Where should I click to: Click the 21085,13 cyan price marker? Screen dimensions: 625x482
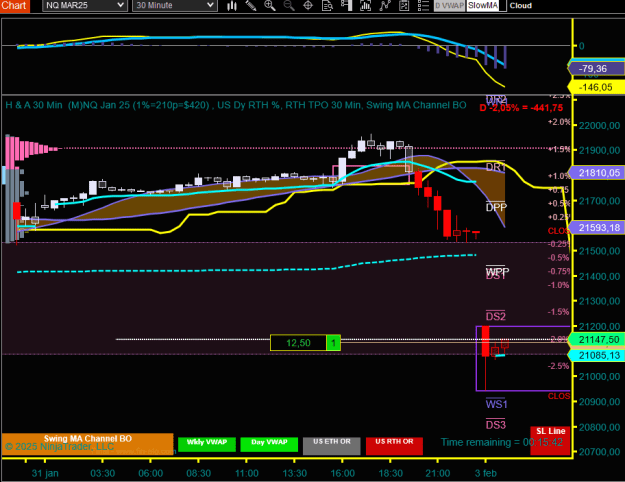(597, 355)
